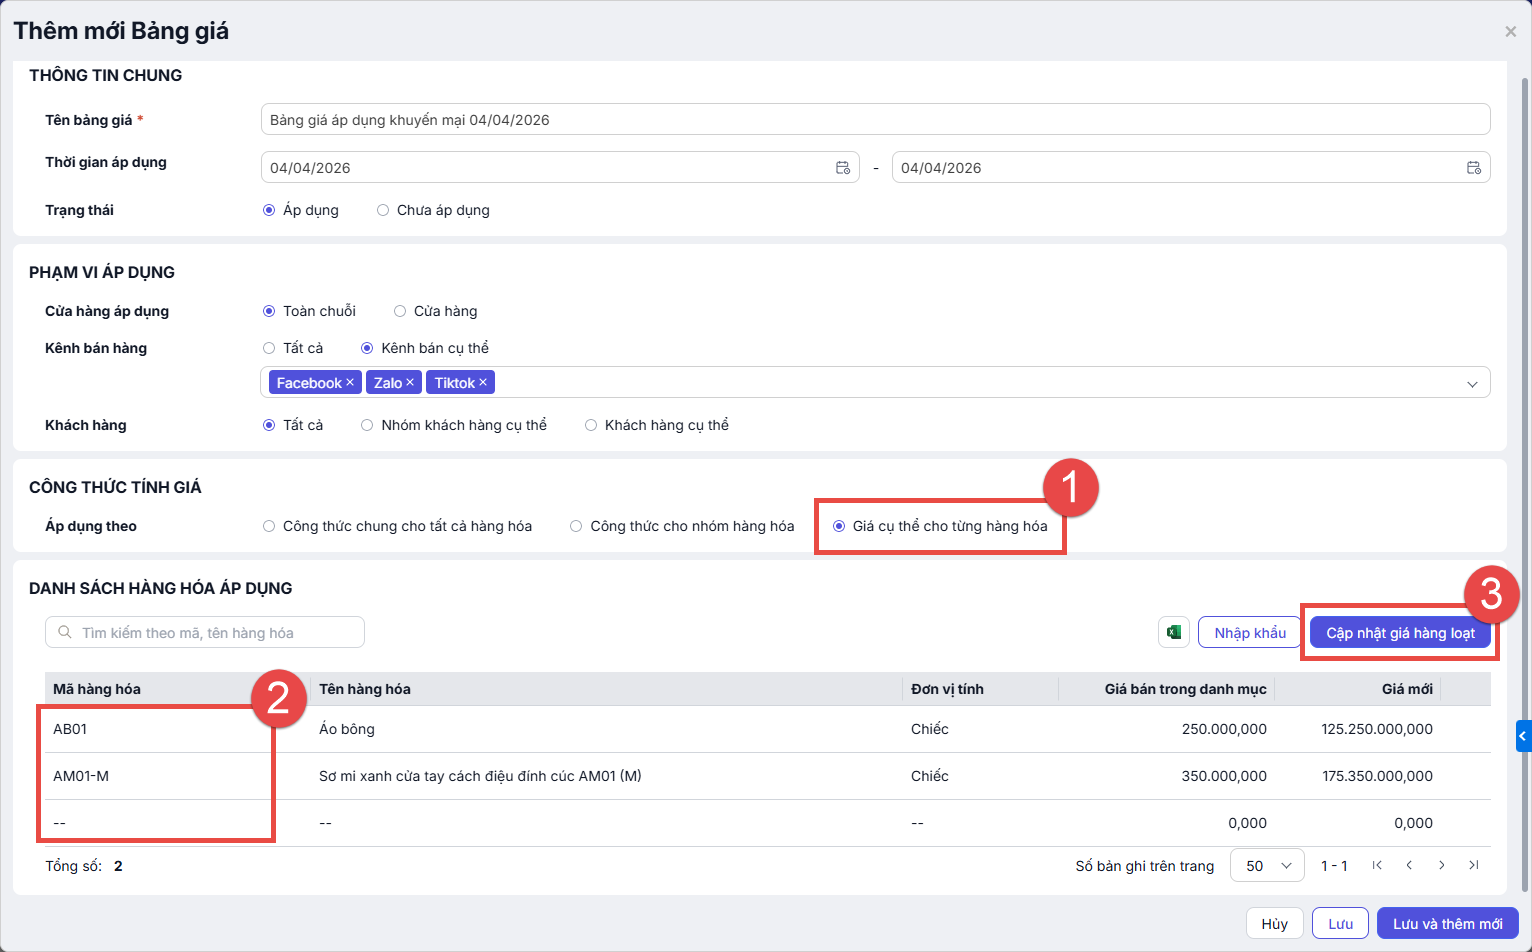The image size is (1532, 952).
Task: Go to the next page arrow
Action: pos(1441,865)
